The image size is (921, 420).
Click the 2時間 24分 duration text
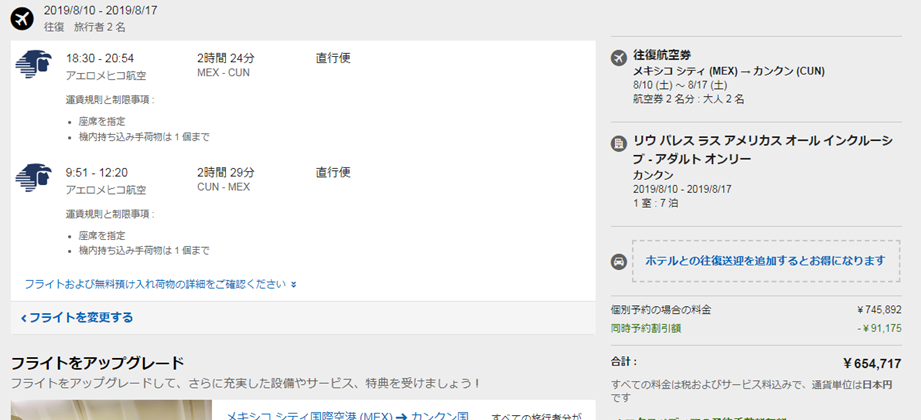[x=226, y=58]
